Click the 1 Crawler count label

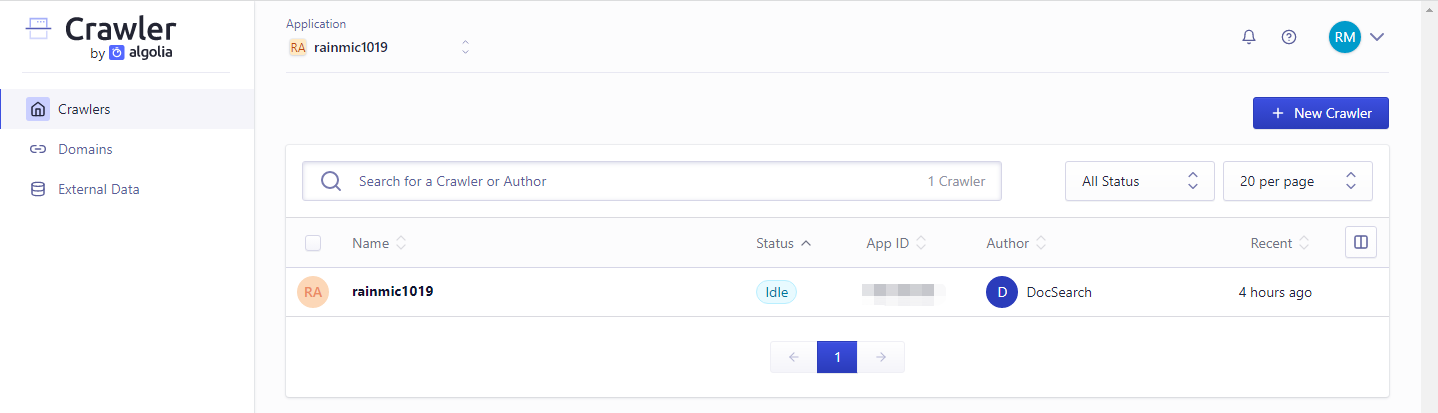pyautogui.click(x=956, y=181)
